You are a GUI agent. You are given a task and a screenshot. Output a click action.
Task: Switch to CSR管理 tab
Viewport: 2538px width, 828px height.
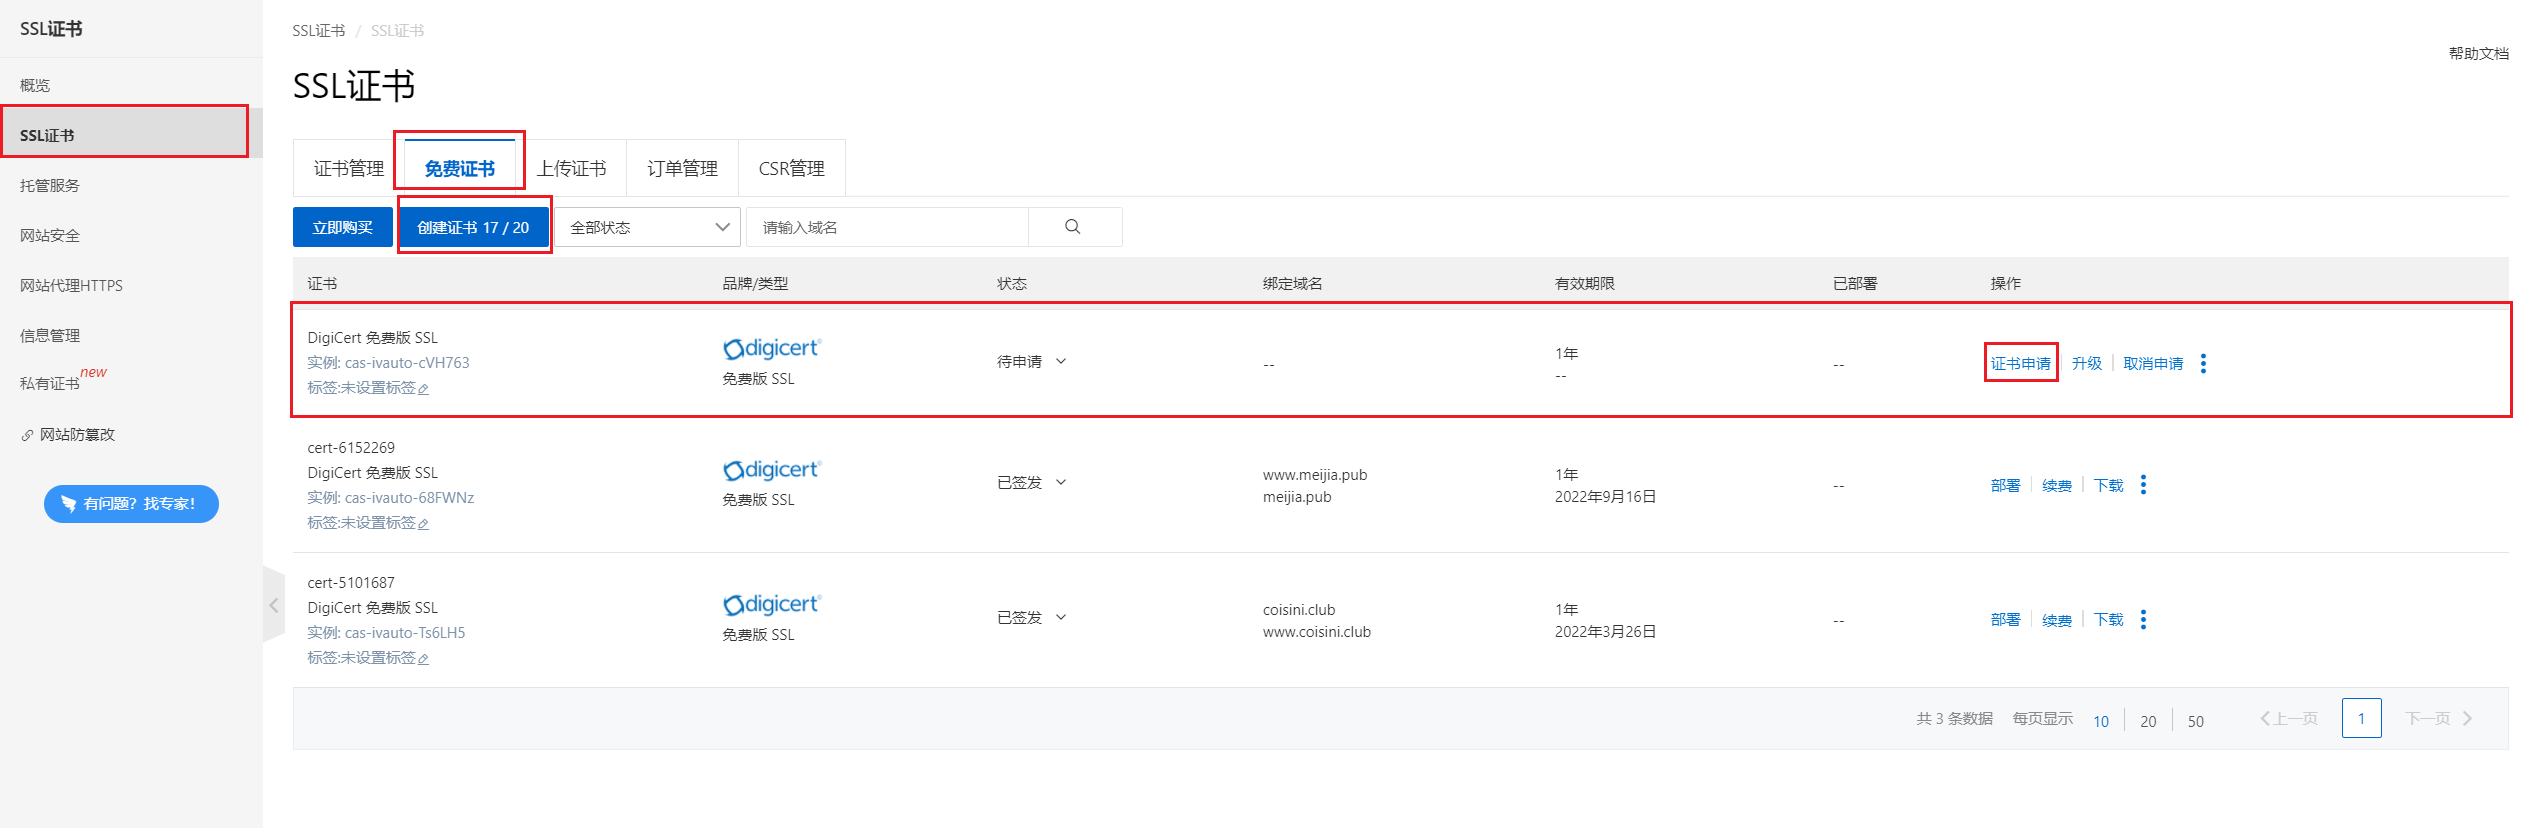coord(792,168)
